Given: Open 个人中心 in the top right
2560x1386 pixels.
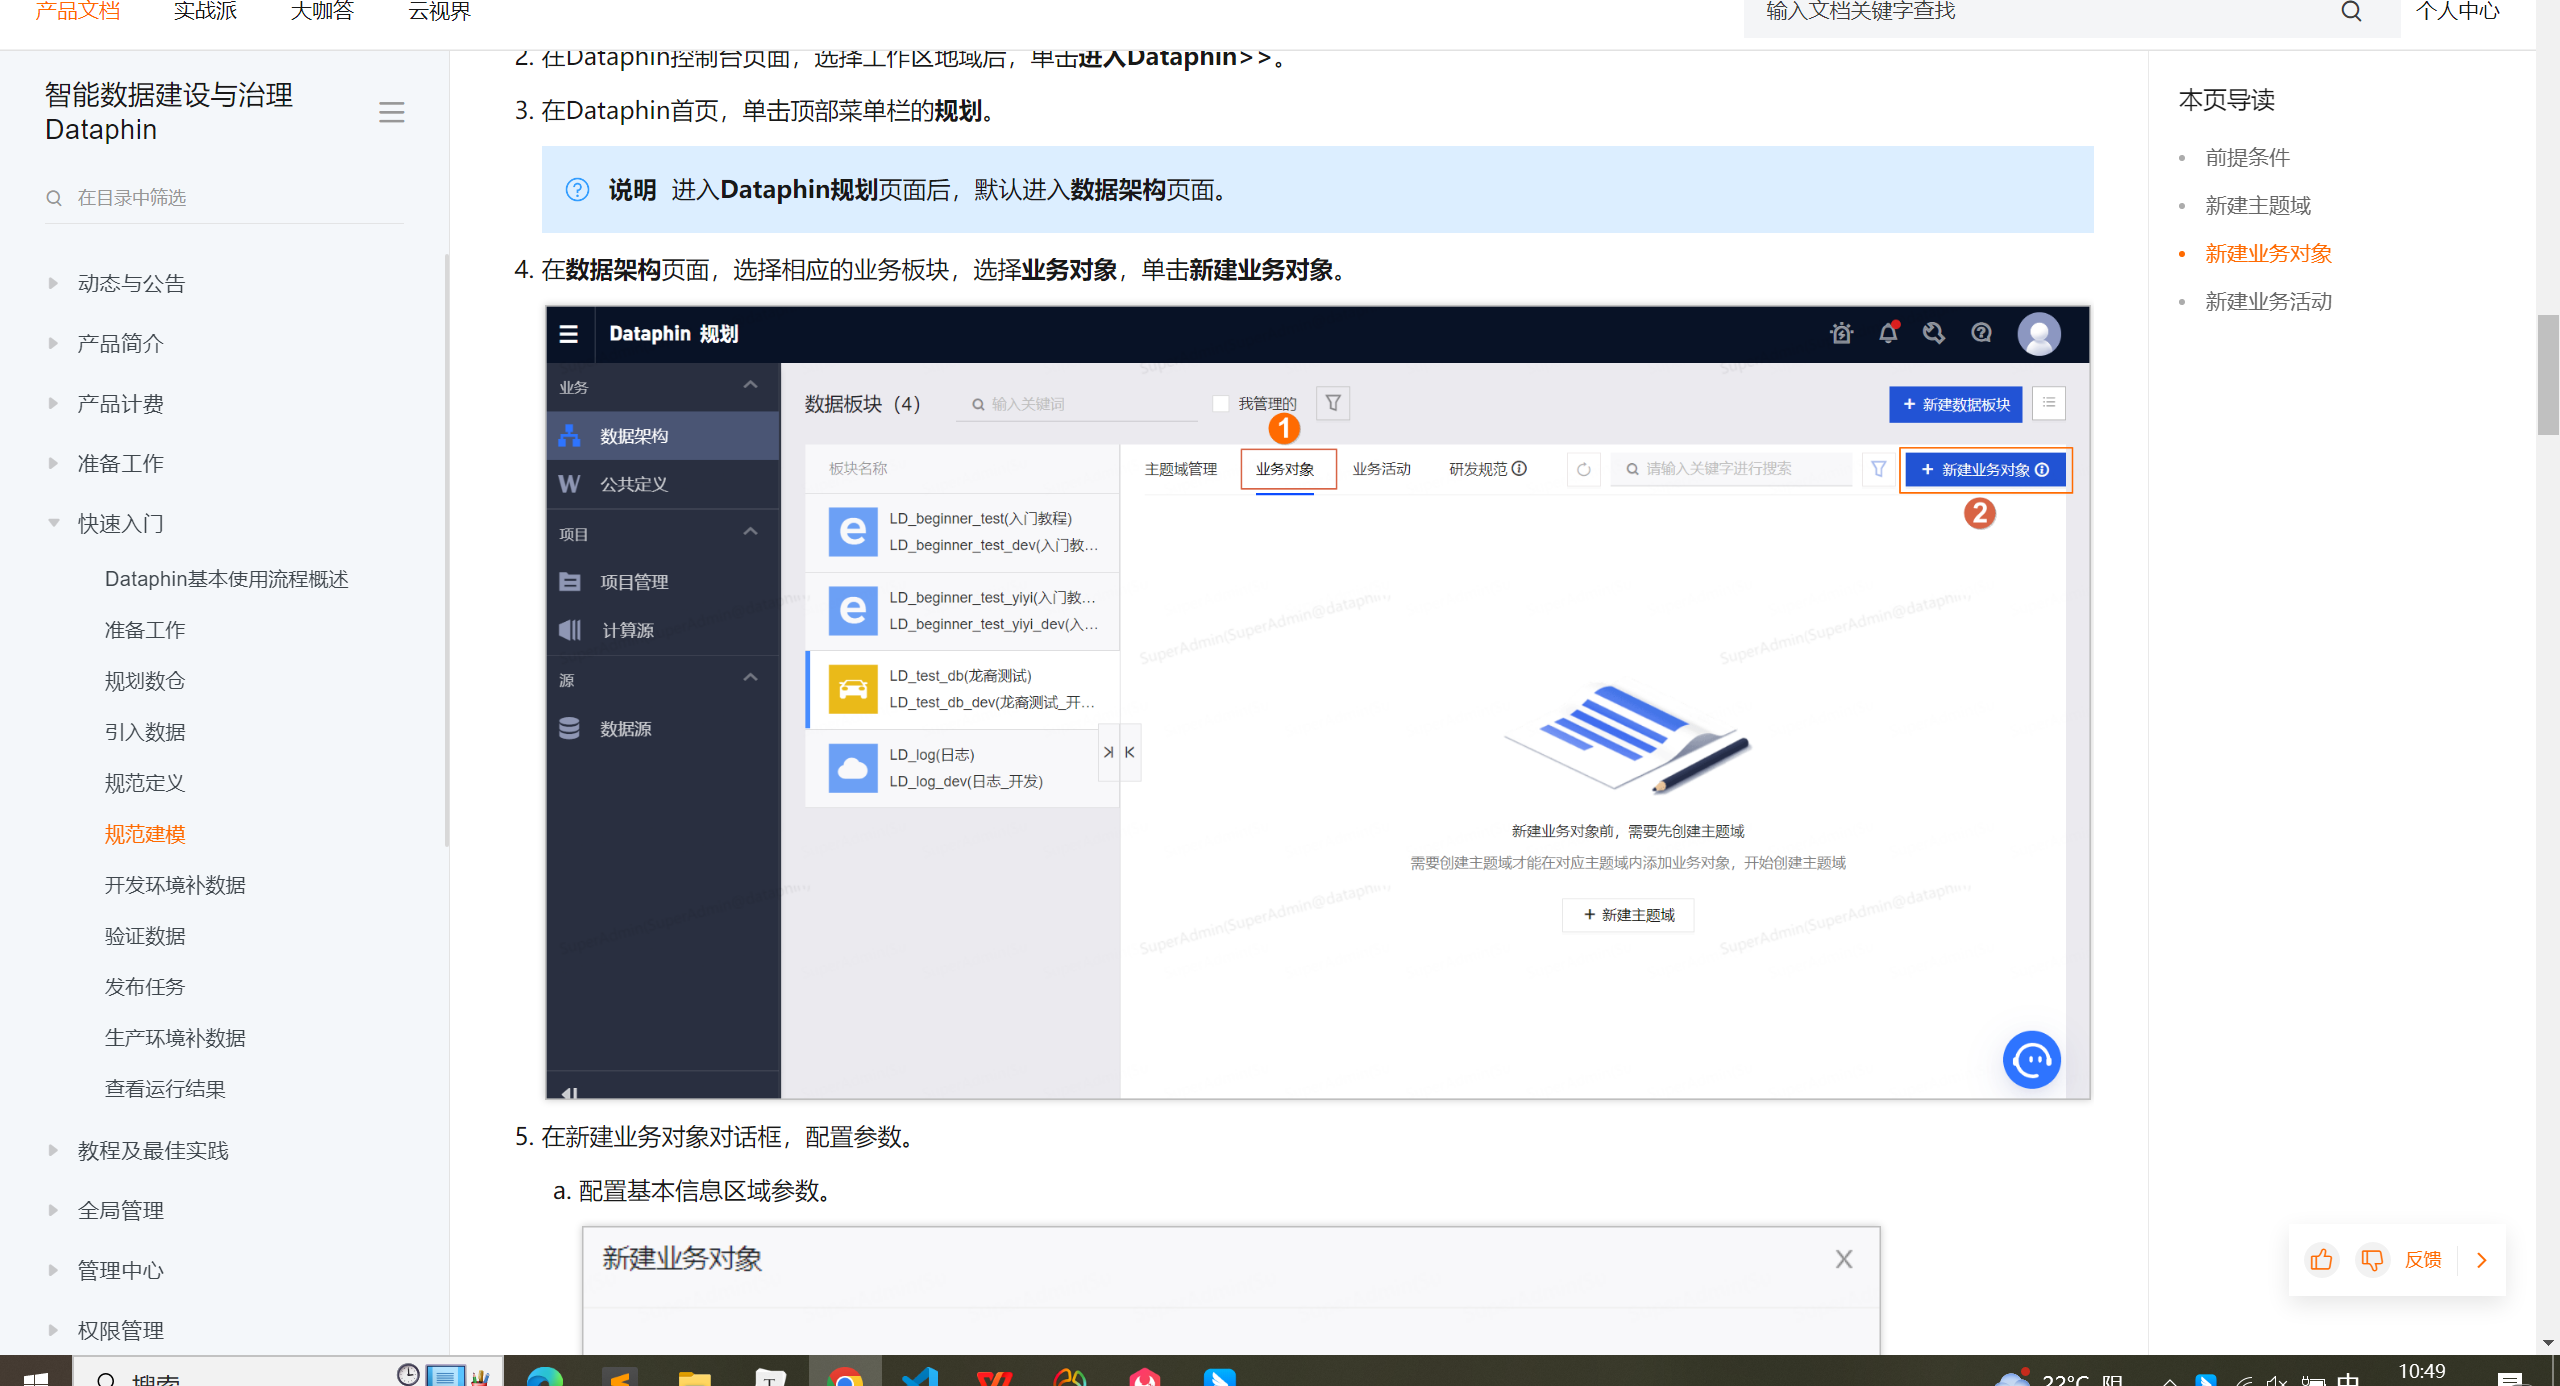Looking at the screenshot, I should tap(2457, 11).
